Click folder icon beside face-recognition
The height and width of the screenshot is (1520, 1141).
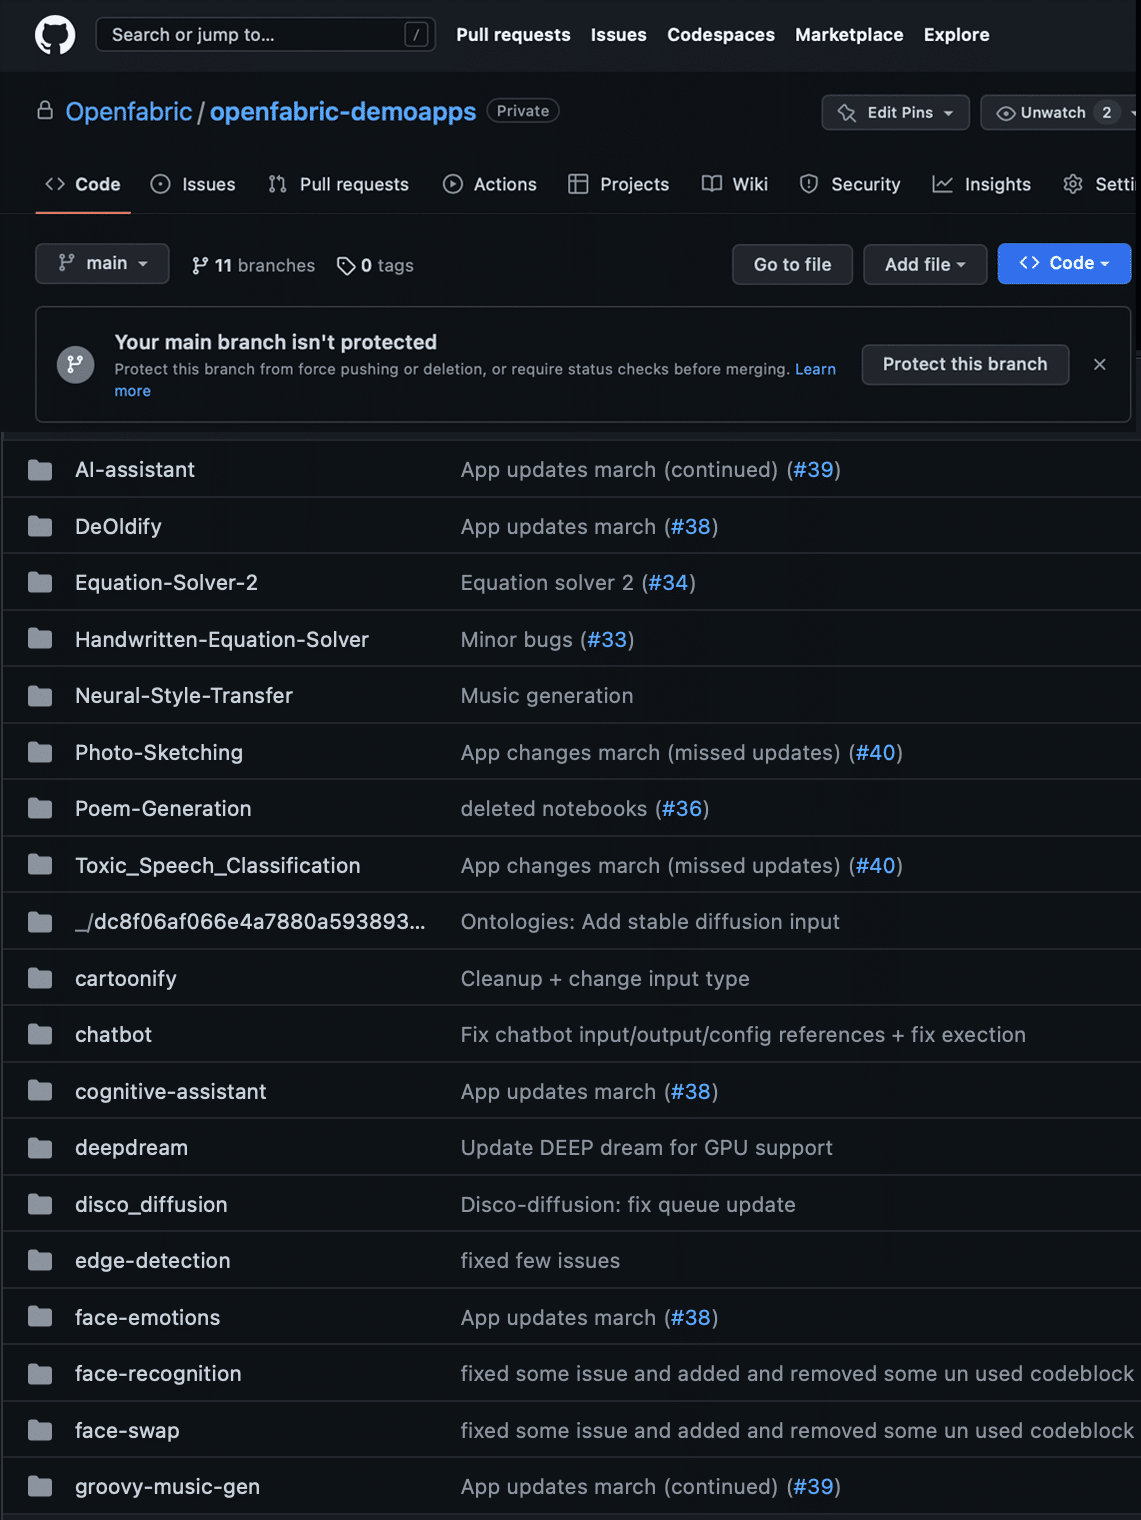point(40,1374)
